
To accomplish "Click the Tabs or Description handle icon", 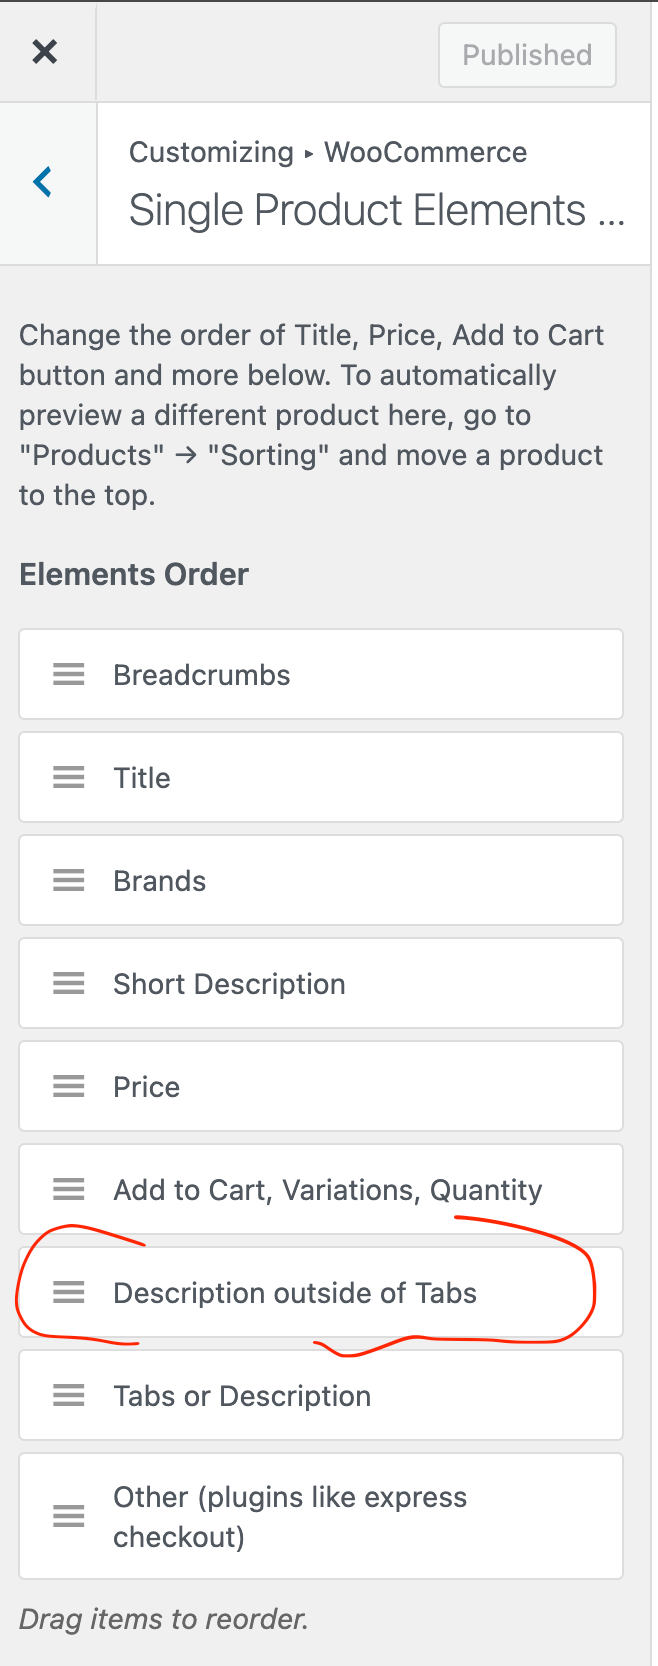I will (x=69, y=1396).
